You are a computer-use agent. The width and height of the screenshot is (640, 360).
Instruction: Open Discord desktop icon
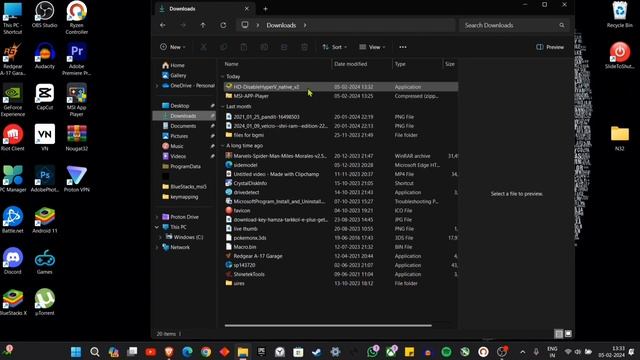click(13, 261)
